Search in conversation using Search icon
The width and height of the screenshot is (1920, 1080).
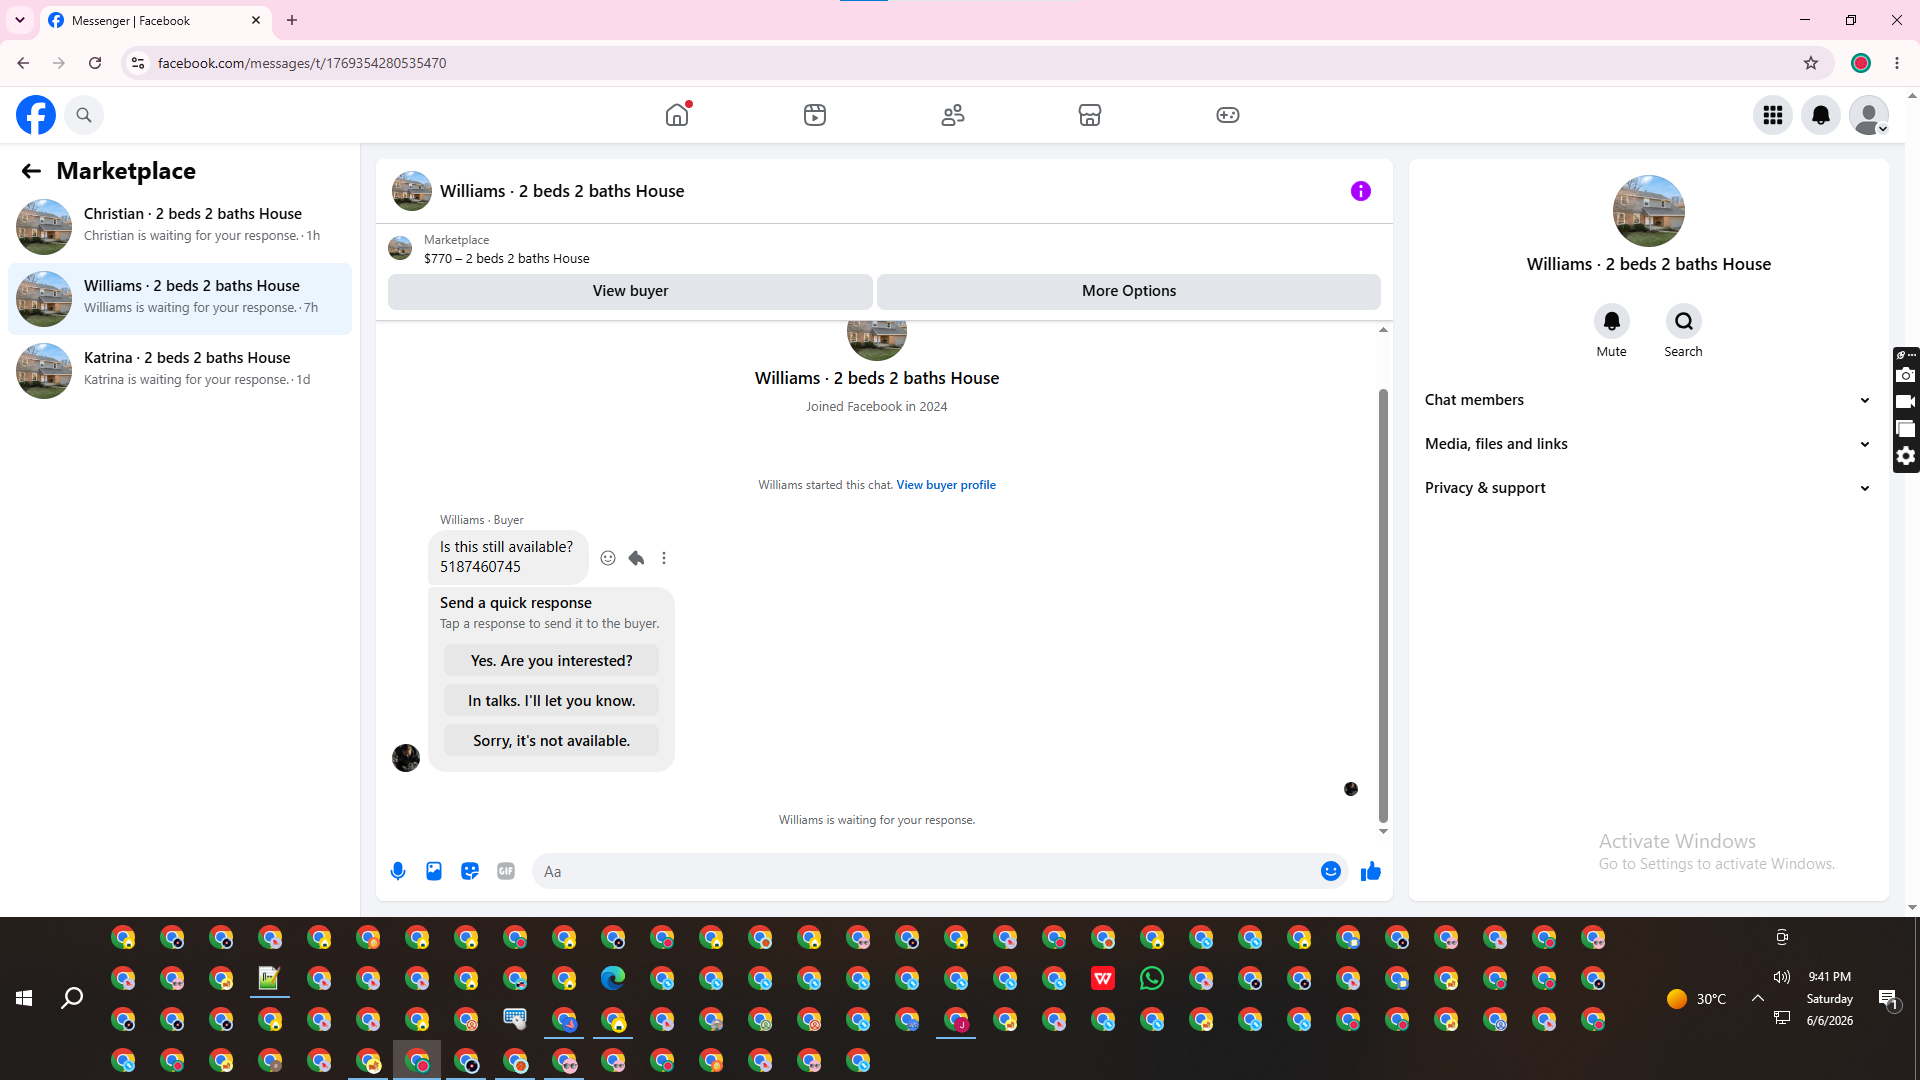[x=1684, y=321]
